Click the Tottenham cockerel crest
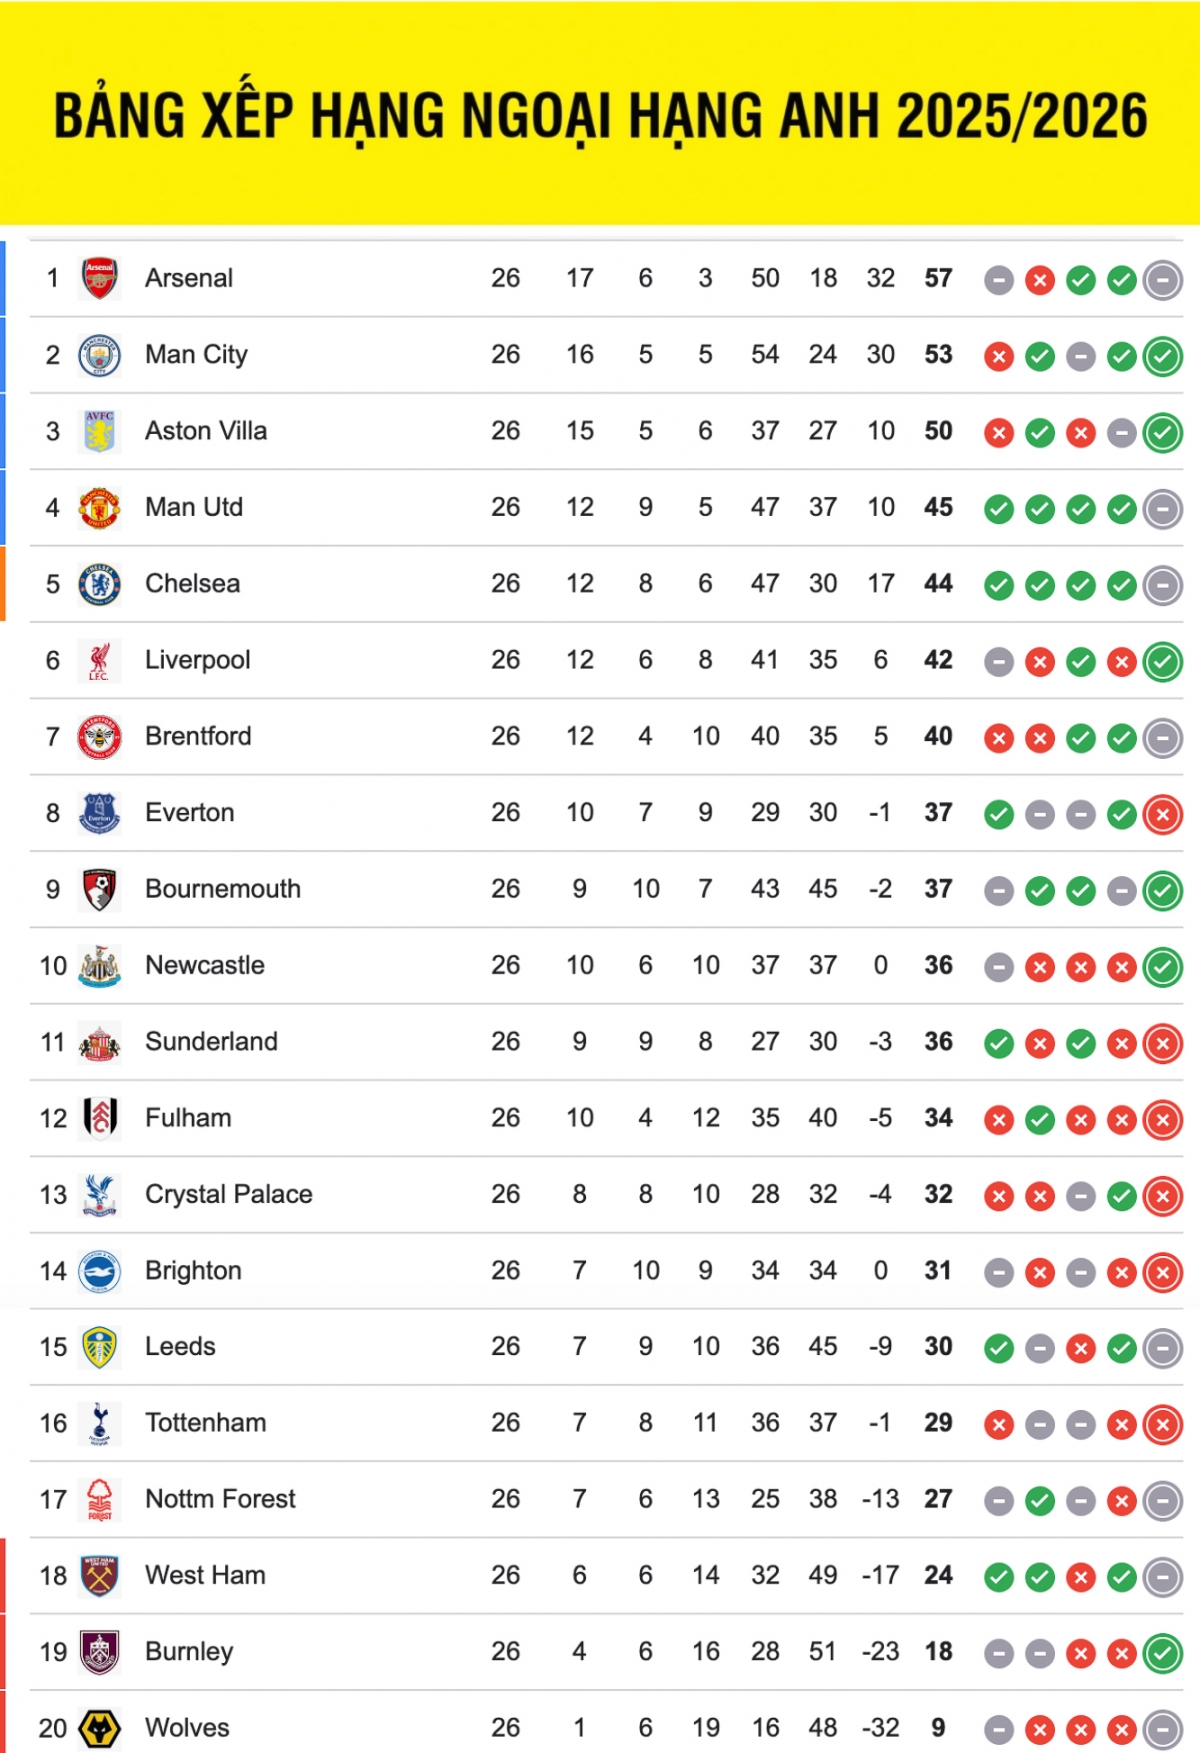This screenshot has width=1200, height=1753. click(x=99, y=1423)
